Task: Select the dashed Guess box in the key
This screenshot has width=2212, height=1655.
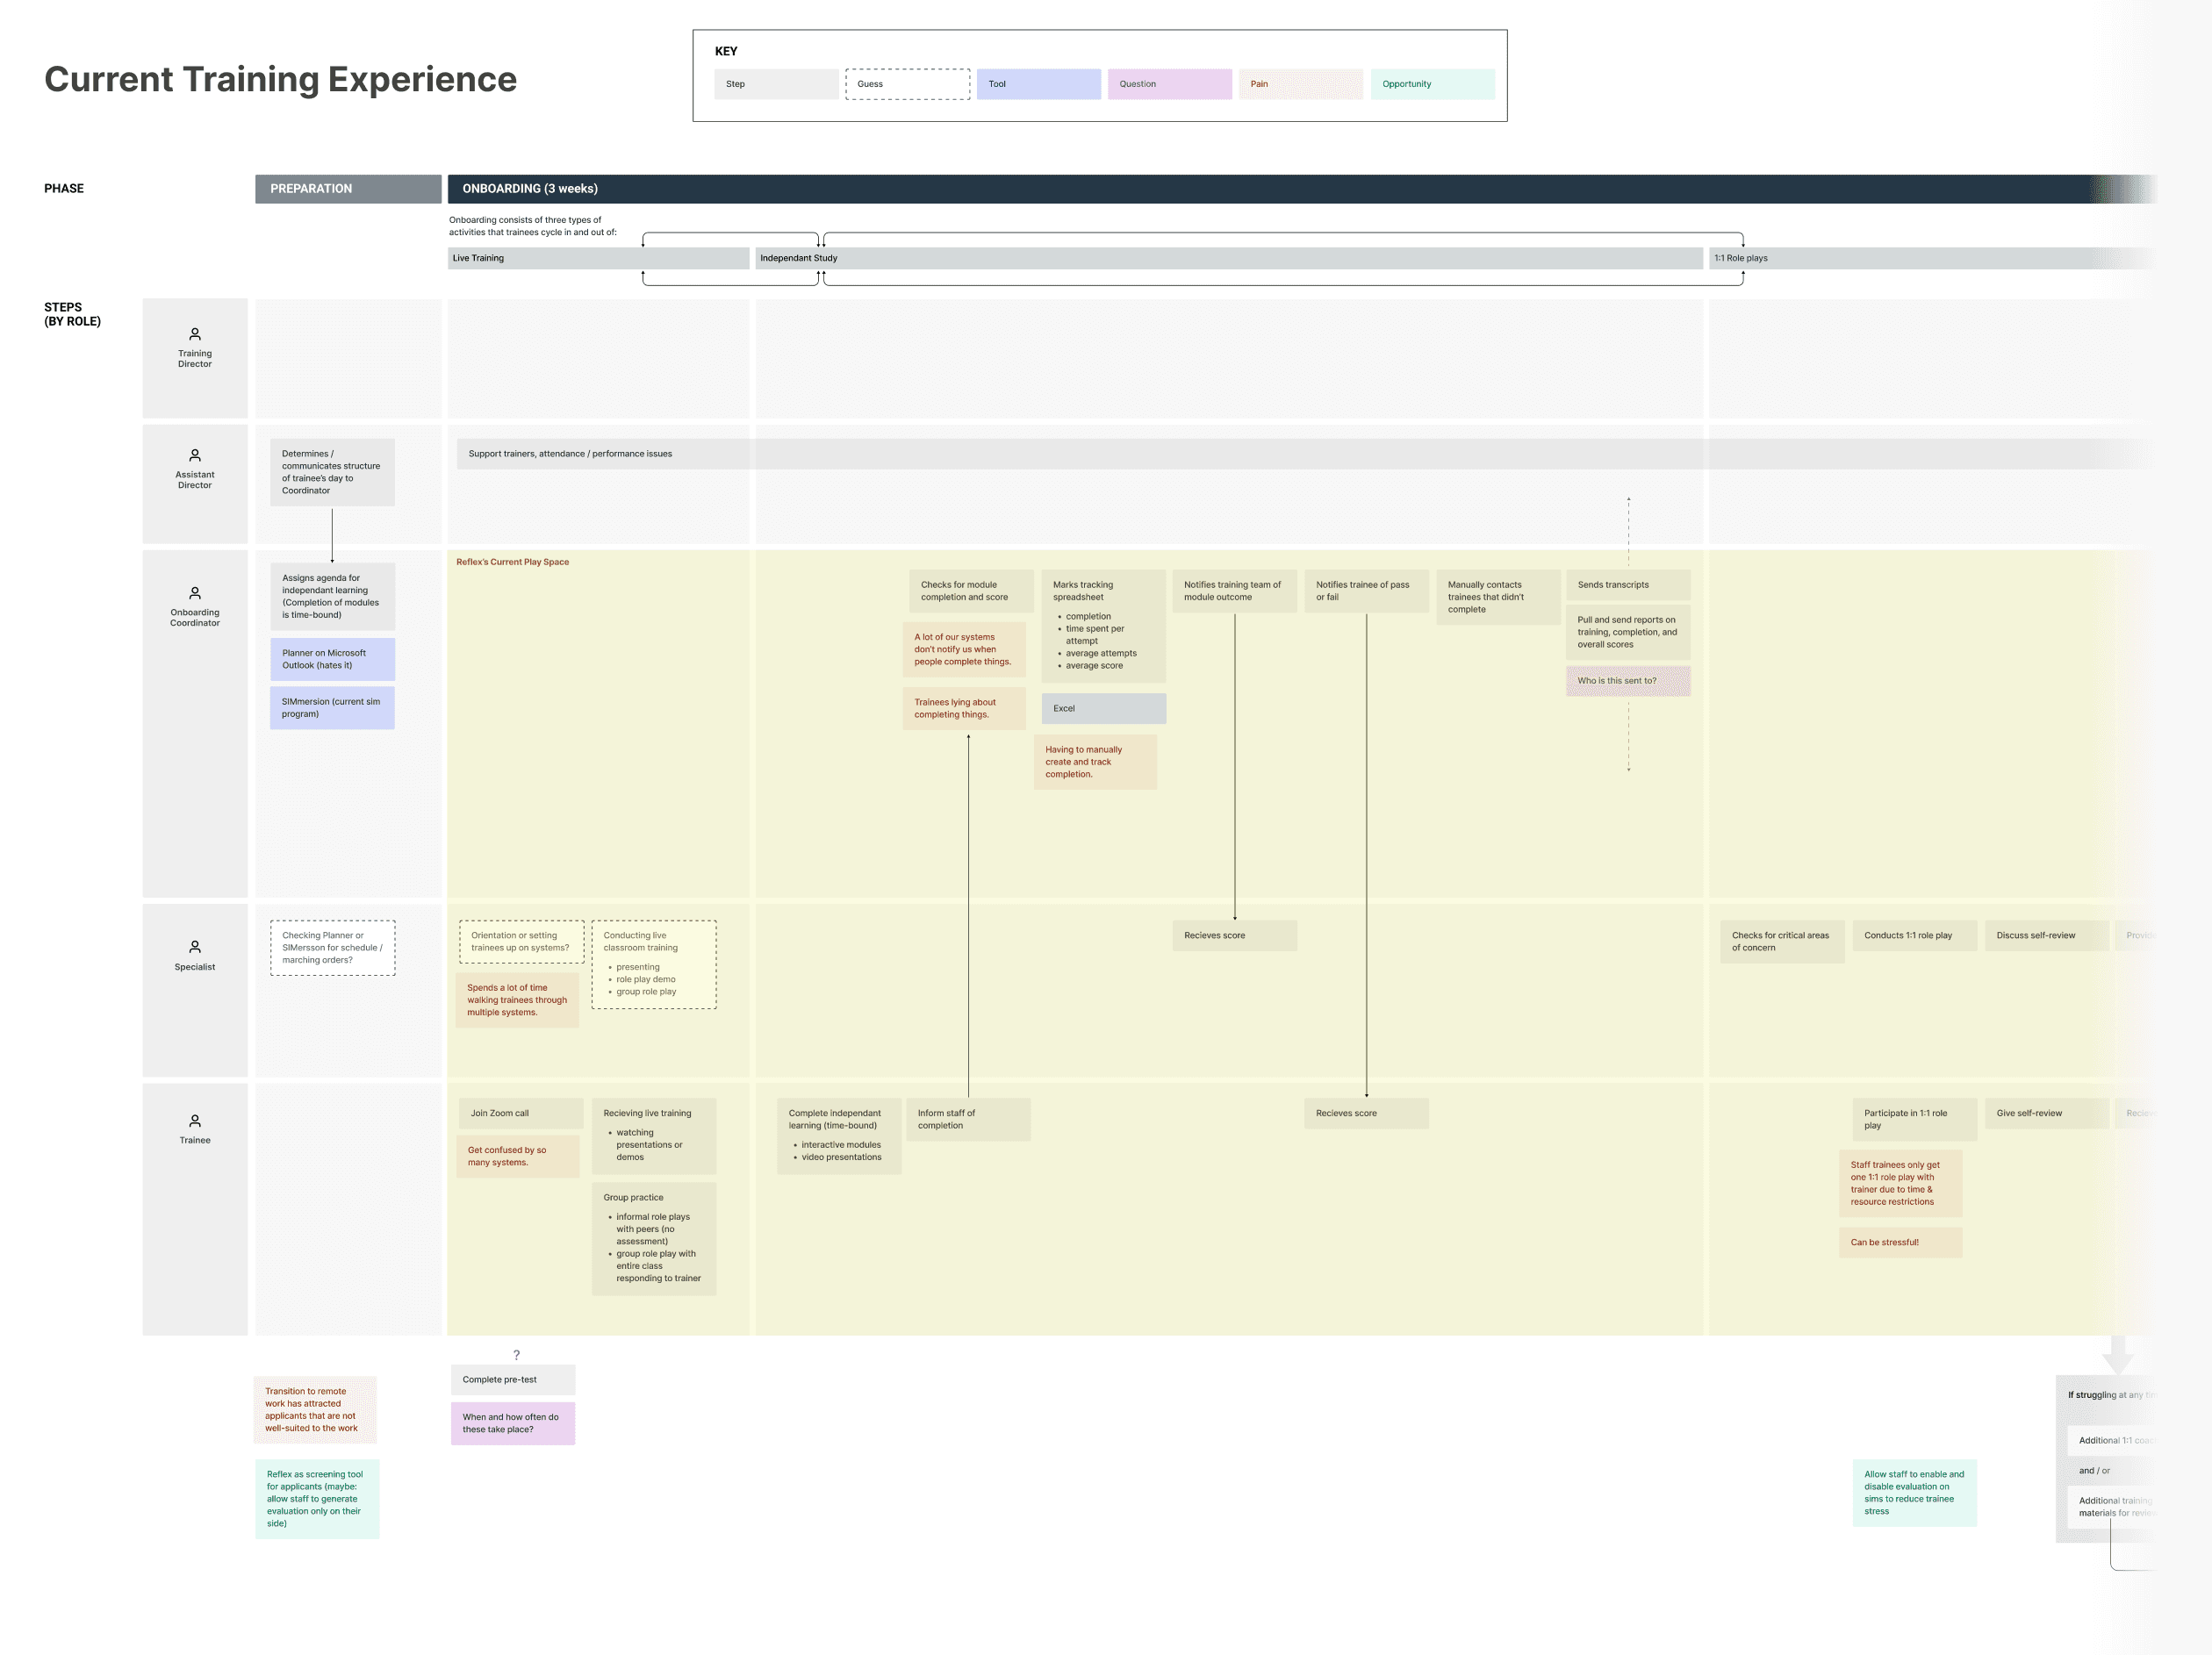Action: [x=907, y=84]
